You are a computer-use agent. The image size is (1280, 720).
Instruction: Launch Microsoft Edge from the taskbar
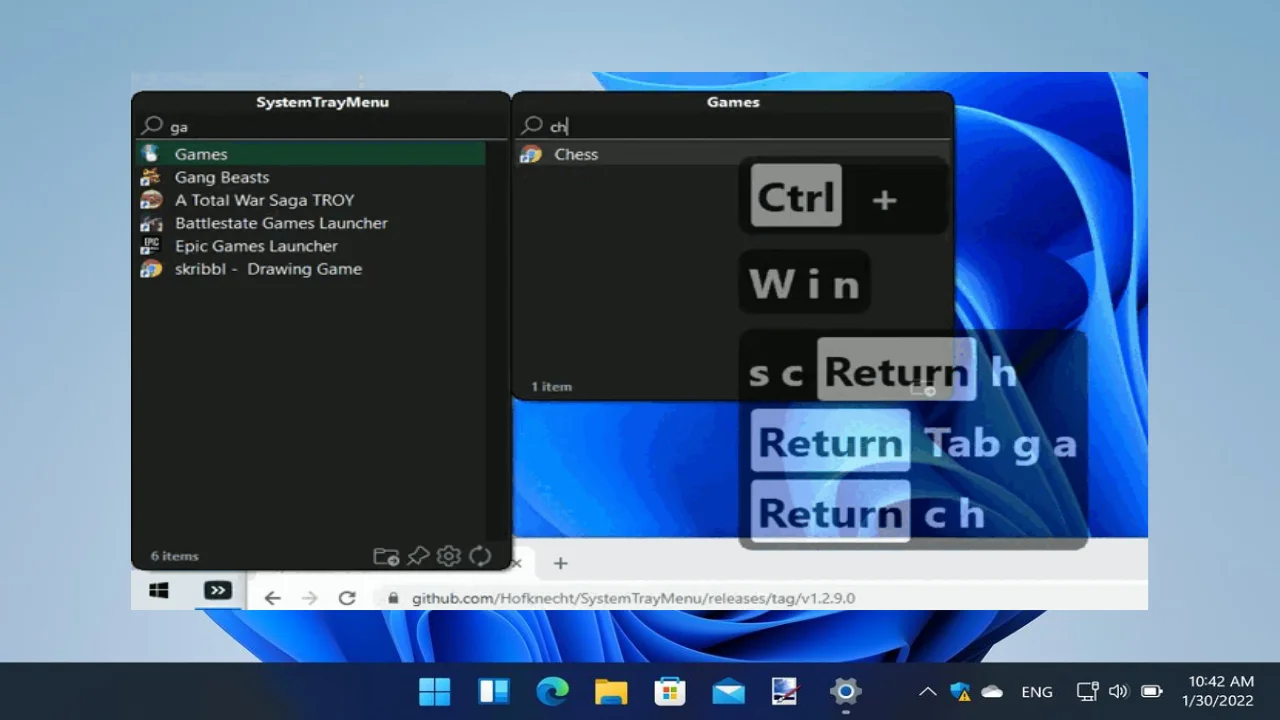(x=552, y=691)
